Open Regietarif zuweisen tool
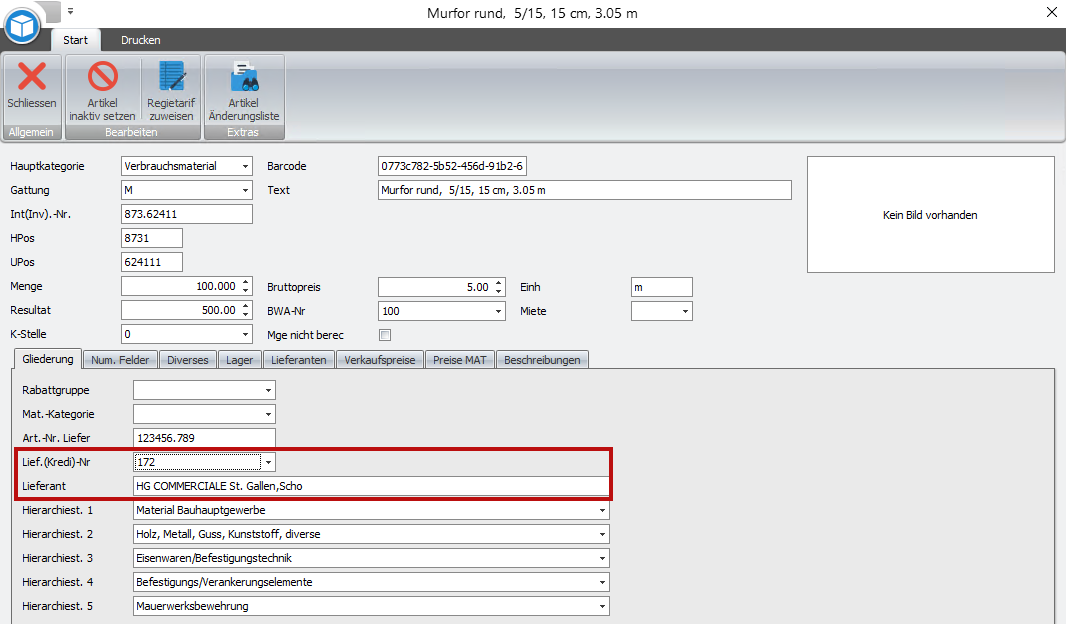Screen dimensions: 1066x624 [x=171, y=78]
